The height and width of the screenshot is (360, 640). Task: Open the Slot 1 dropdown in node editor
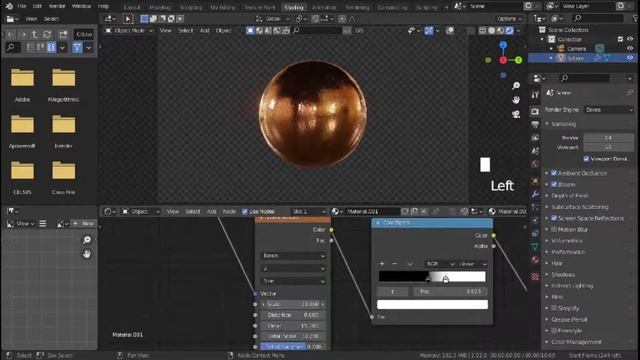click(x=309, y=211)
